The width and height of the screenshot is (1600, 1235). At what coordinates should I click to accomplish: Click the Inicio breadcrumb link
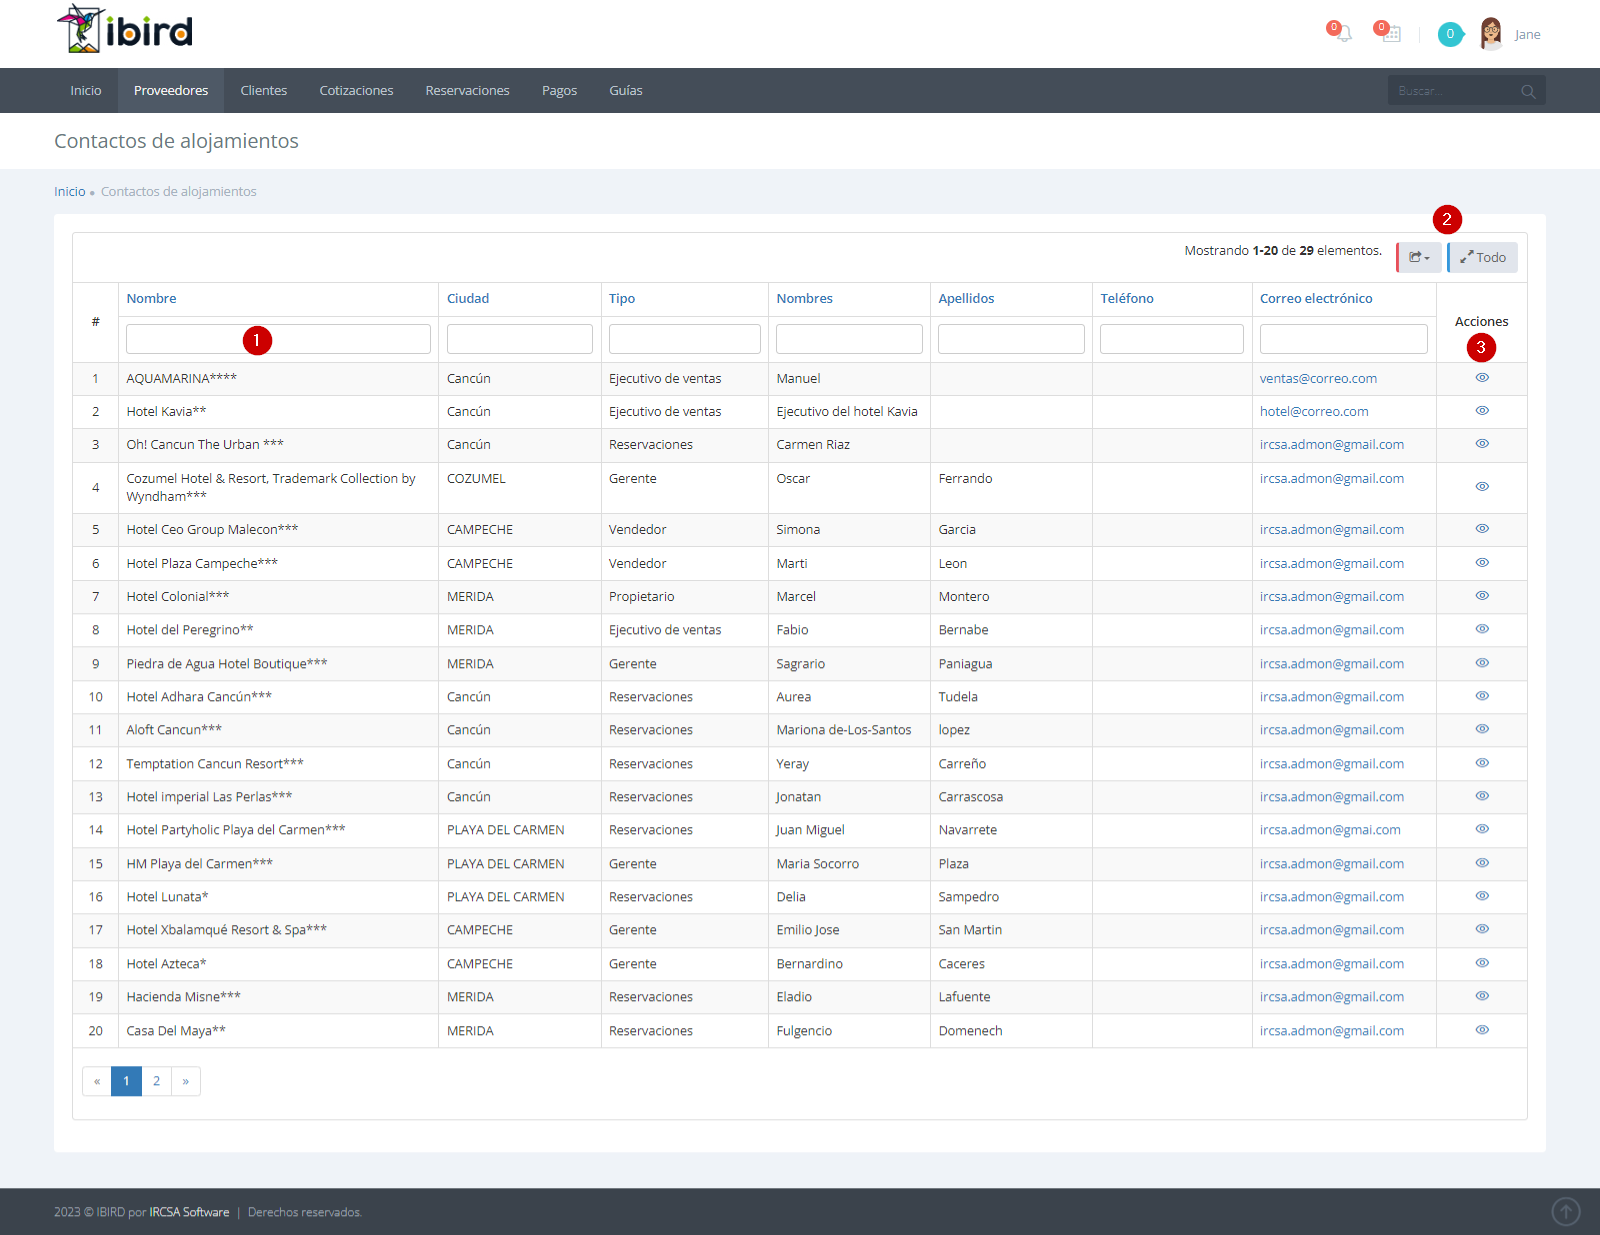[x=70, y=192]
